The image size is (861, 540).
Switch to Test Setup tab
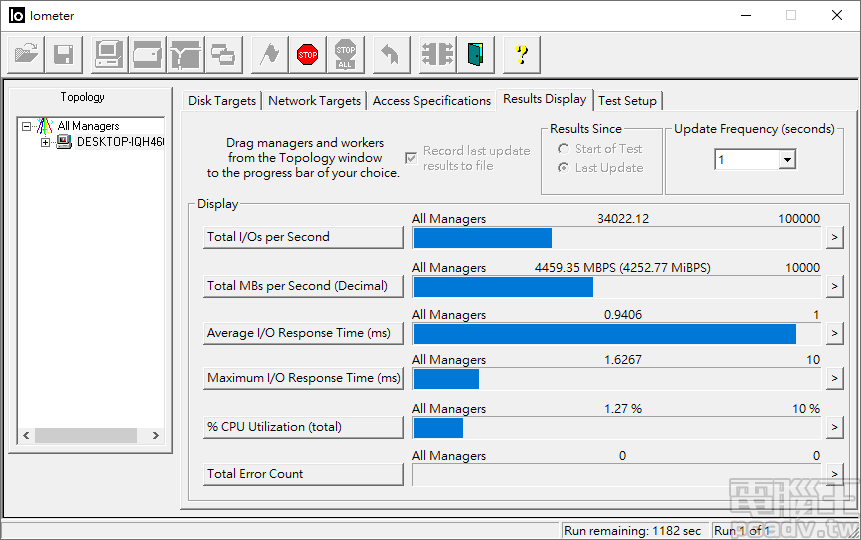(x=628, y=101)
